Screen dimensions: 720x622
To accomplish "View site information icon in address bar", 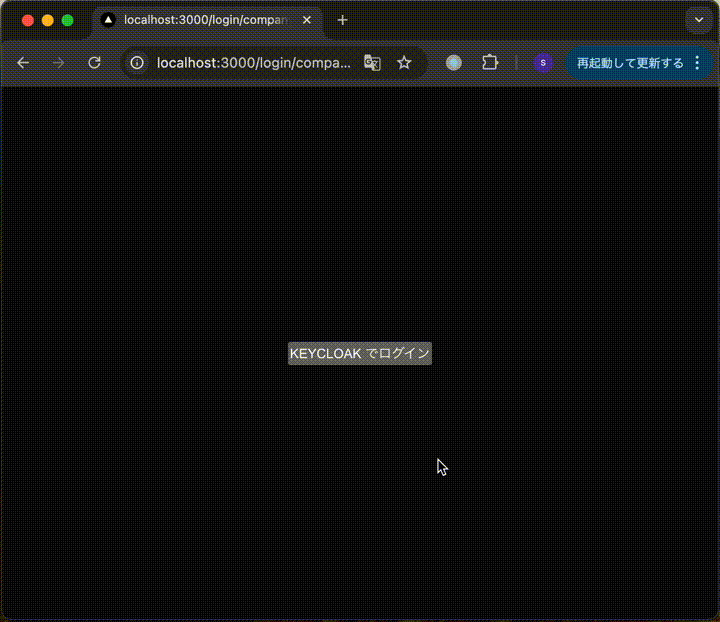I will [x=137, y=63].
